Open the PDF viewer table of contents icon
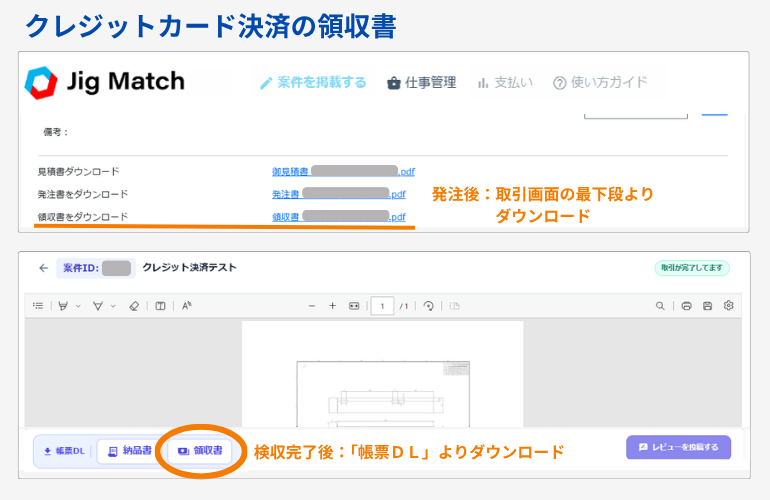The width and height of the screenshot is (770, 500). coord(38,306)
